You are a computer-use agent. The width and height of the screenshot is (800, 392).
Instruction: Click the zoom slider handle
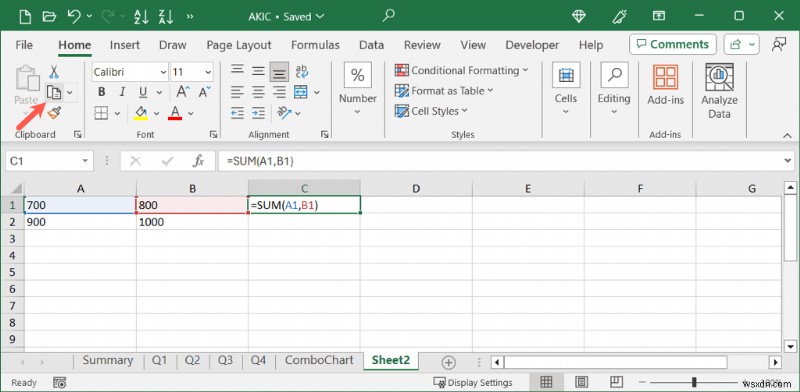[x=694, y=382]
